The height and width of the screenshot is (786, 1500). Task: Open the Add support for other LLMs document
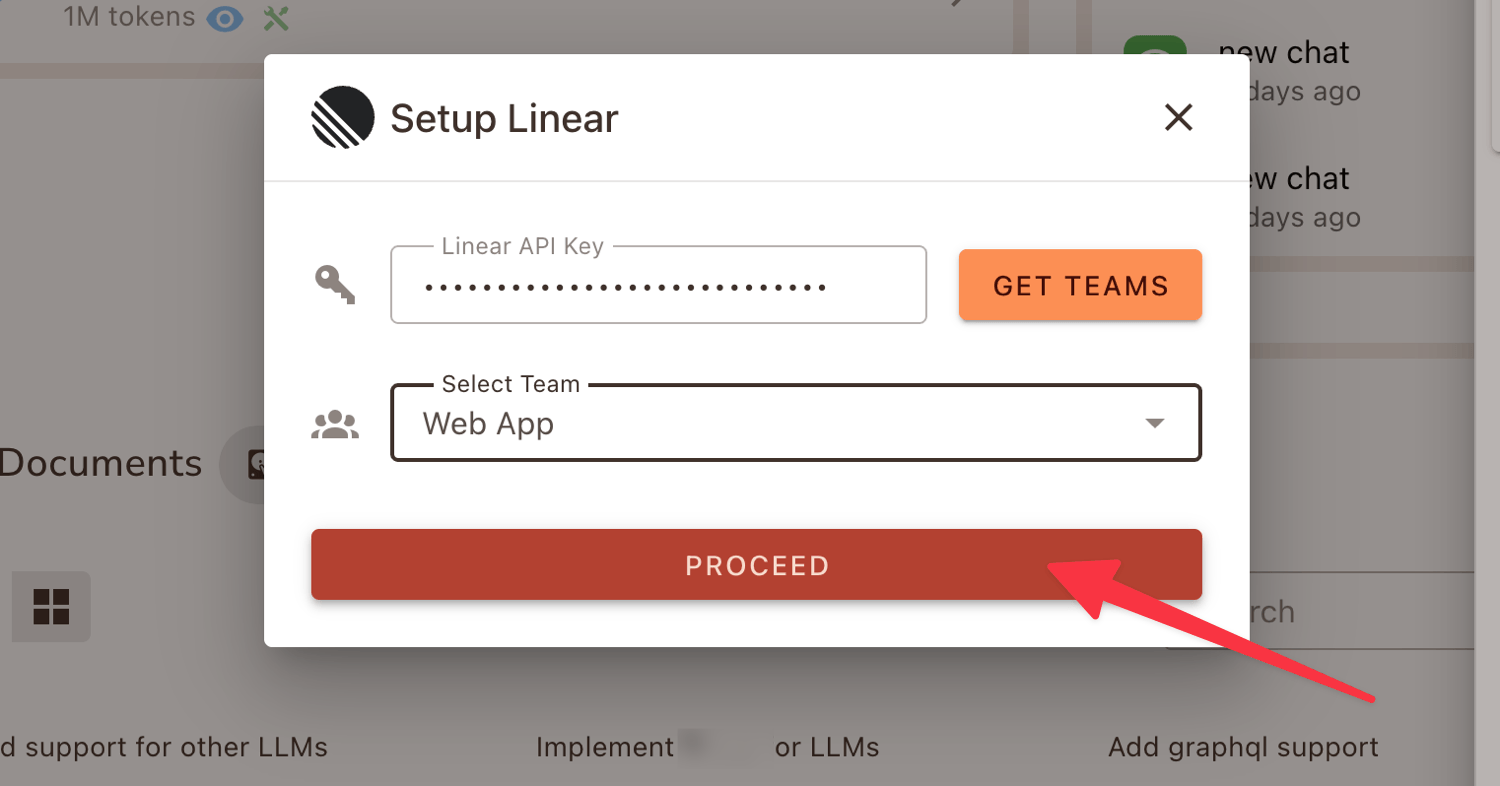(x=163, y=746)
